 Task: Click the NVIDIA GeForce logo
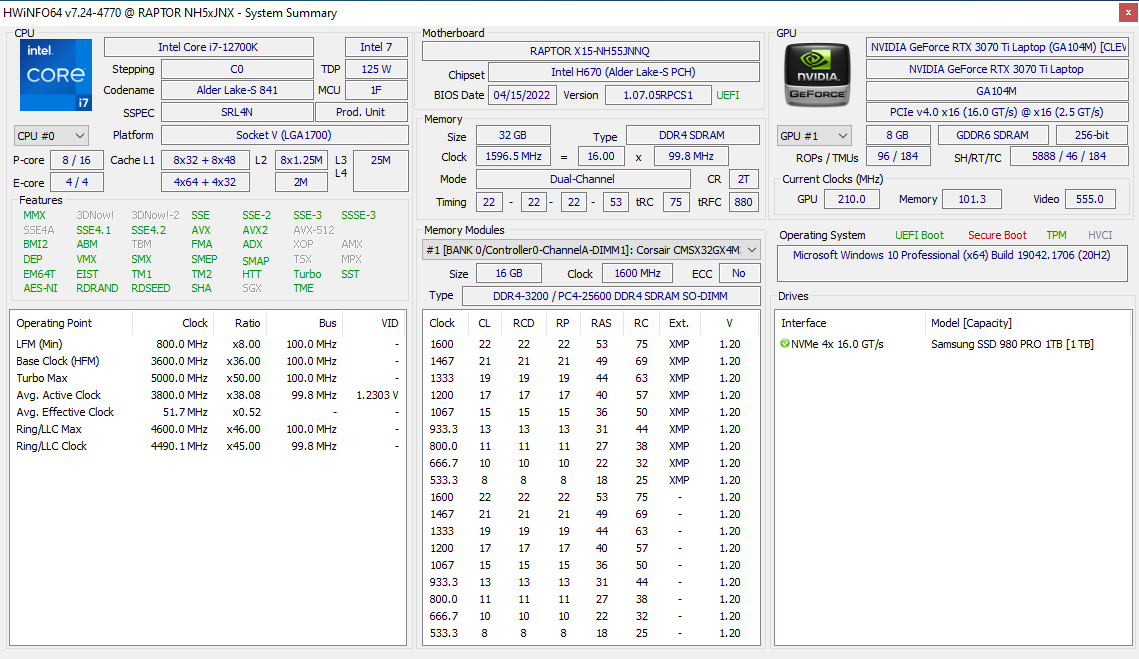pyautogui.click(x=817, y=75)
